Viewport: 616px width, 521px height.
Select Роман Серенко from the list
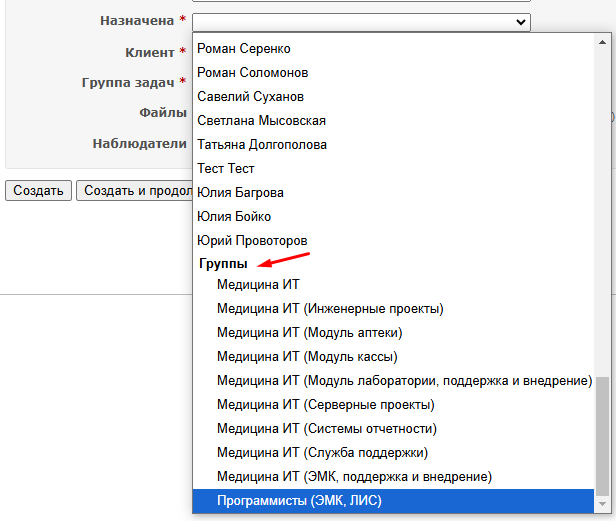pyautogui.click(x=243, y=49)
